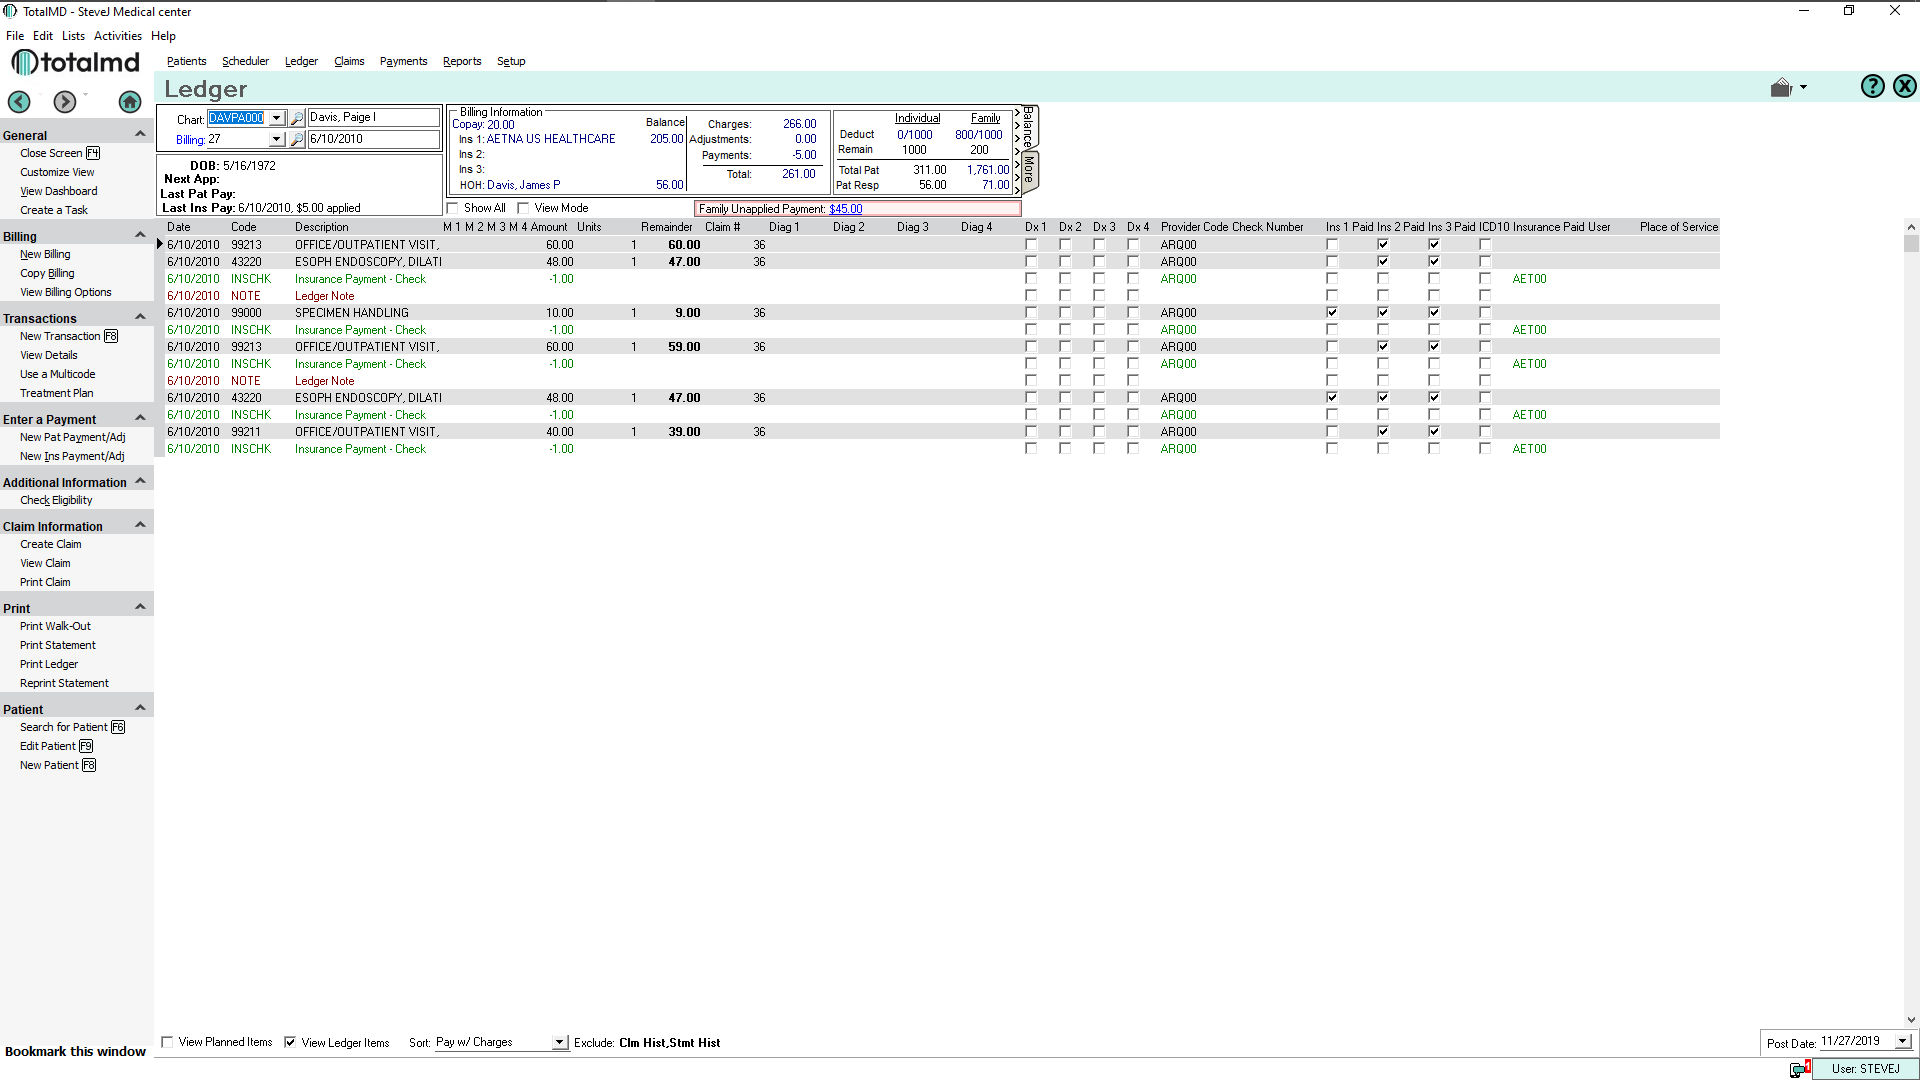Image resolution: width=1920 pixels, height=1080 pixels.
Task: Open the help question mark icon
Action: click(x=1872, y=87)
